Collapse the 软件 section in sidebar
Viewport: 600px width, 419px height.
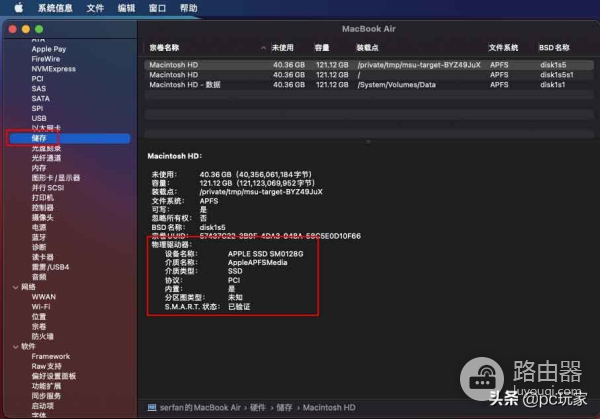[16, 347]
